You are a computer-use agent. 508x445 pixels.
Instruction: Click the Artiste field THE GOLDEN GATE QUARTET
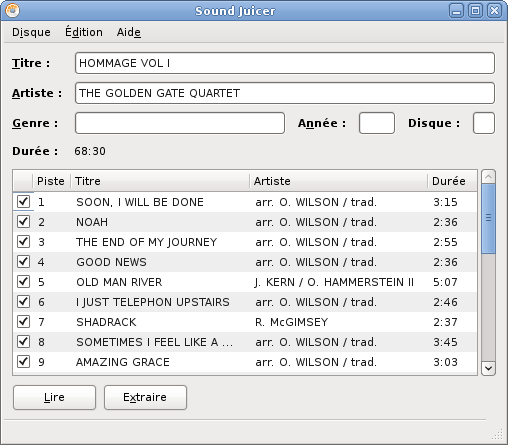(x=285, y=93)
